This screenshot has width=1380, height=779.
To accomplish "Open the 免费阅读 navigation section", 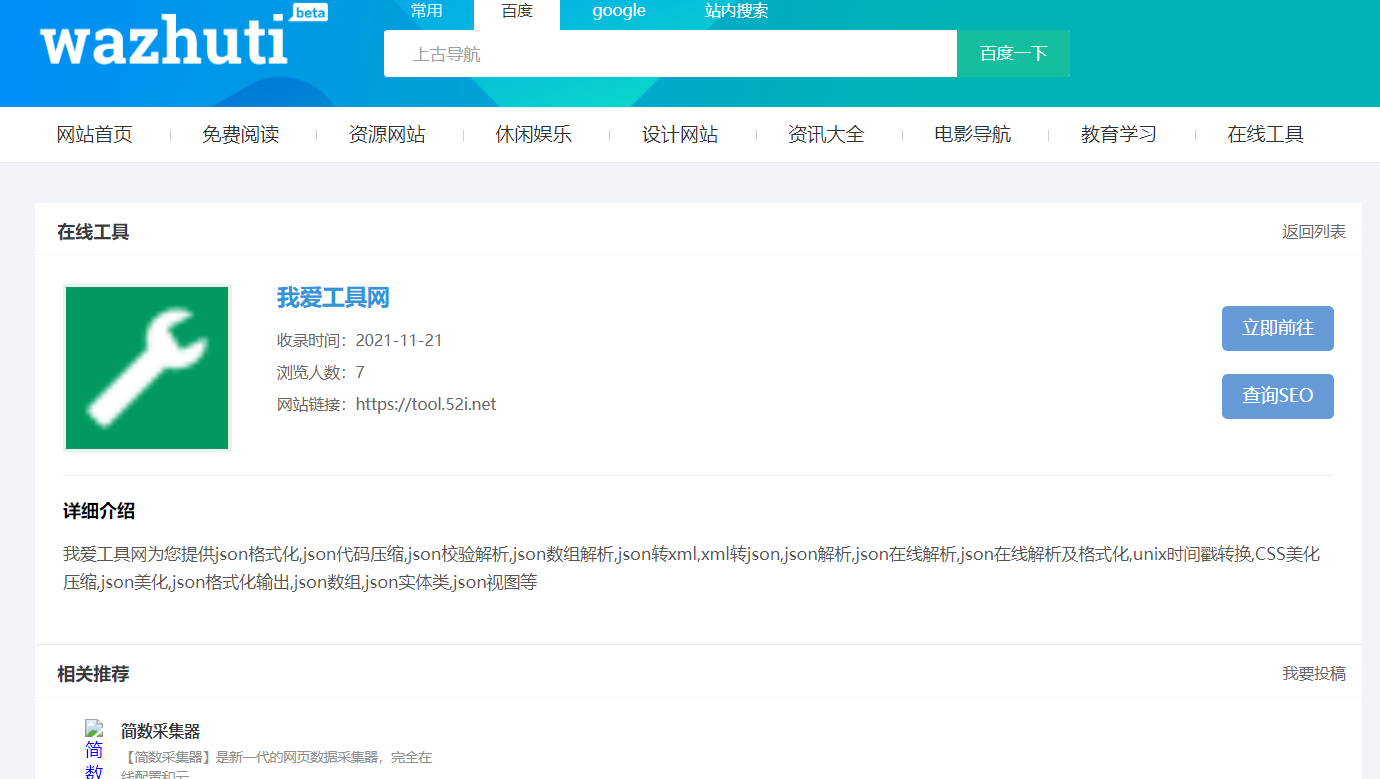I will coord(241,134).
